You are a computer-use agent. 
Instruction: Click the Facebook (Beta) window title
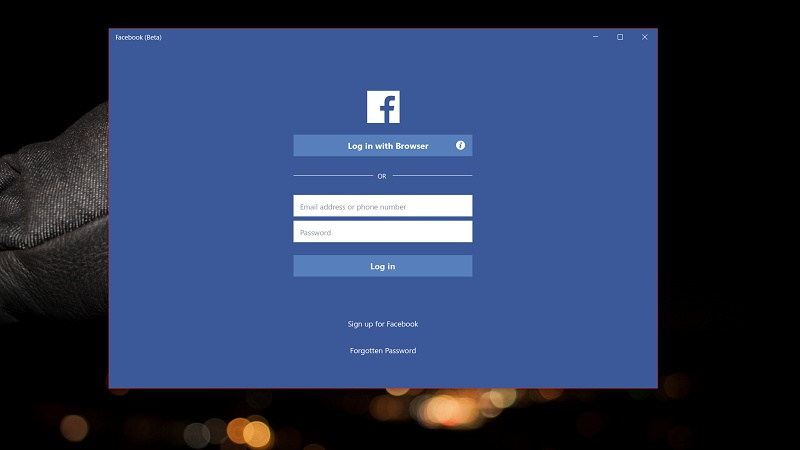coord(138,37)
